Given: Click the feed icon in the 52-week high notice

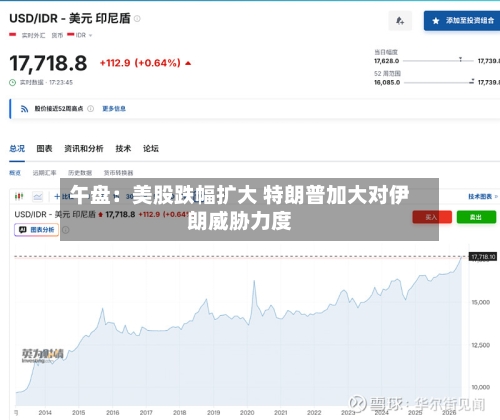Looking at the screenshot, I should pos(24,109).
